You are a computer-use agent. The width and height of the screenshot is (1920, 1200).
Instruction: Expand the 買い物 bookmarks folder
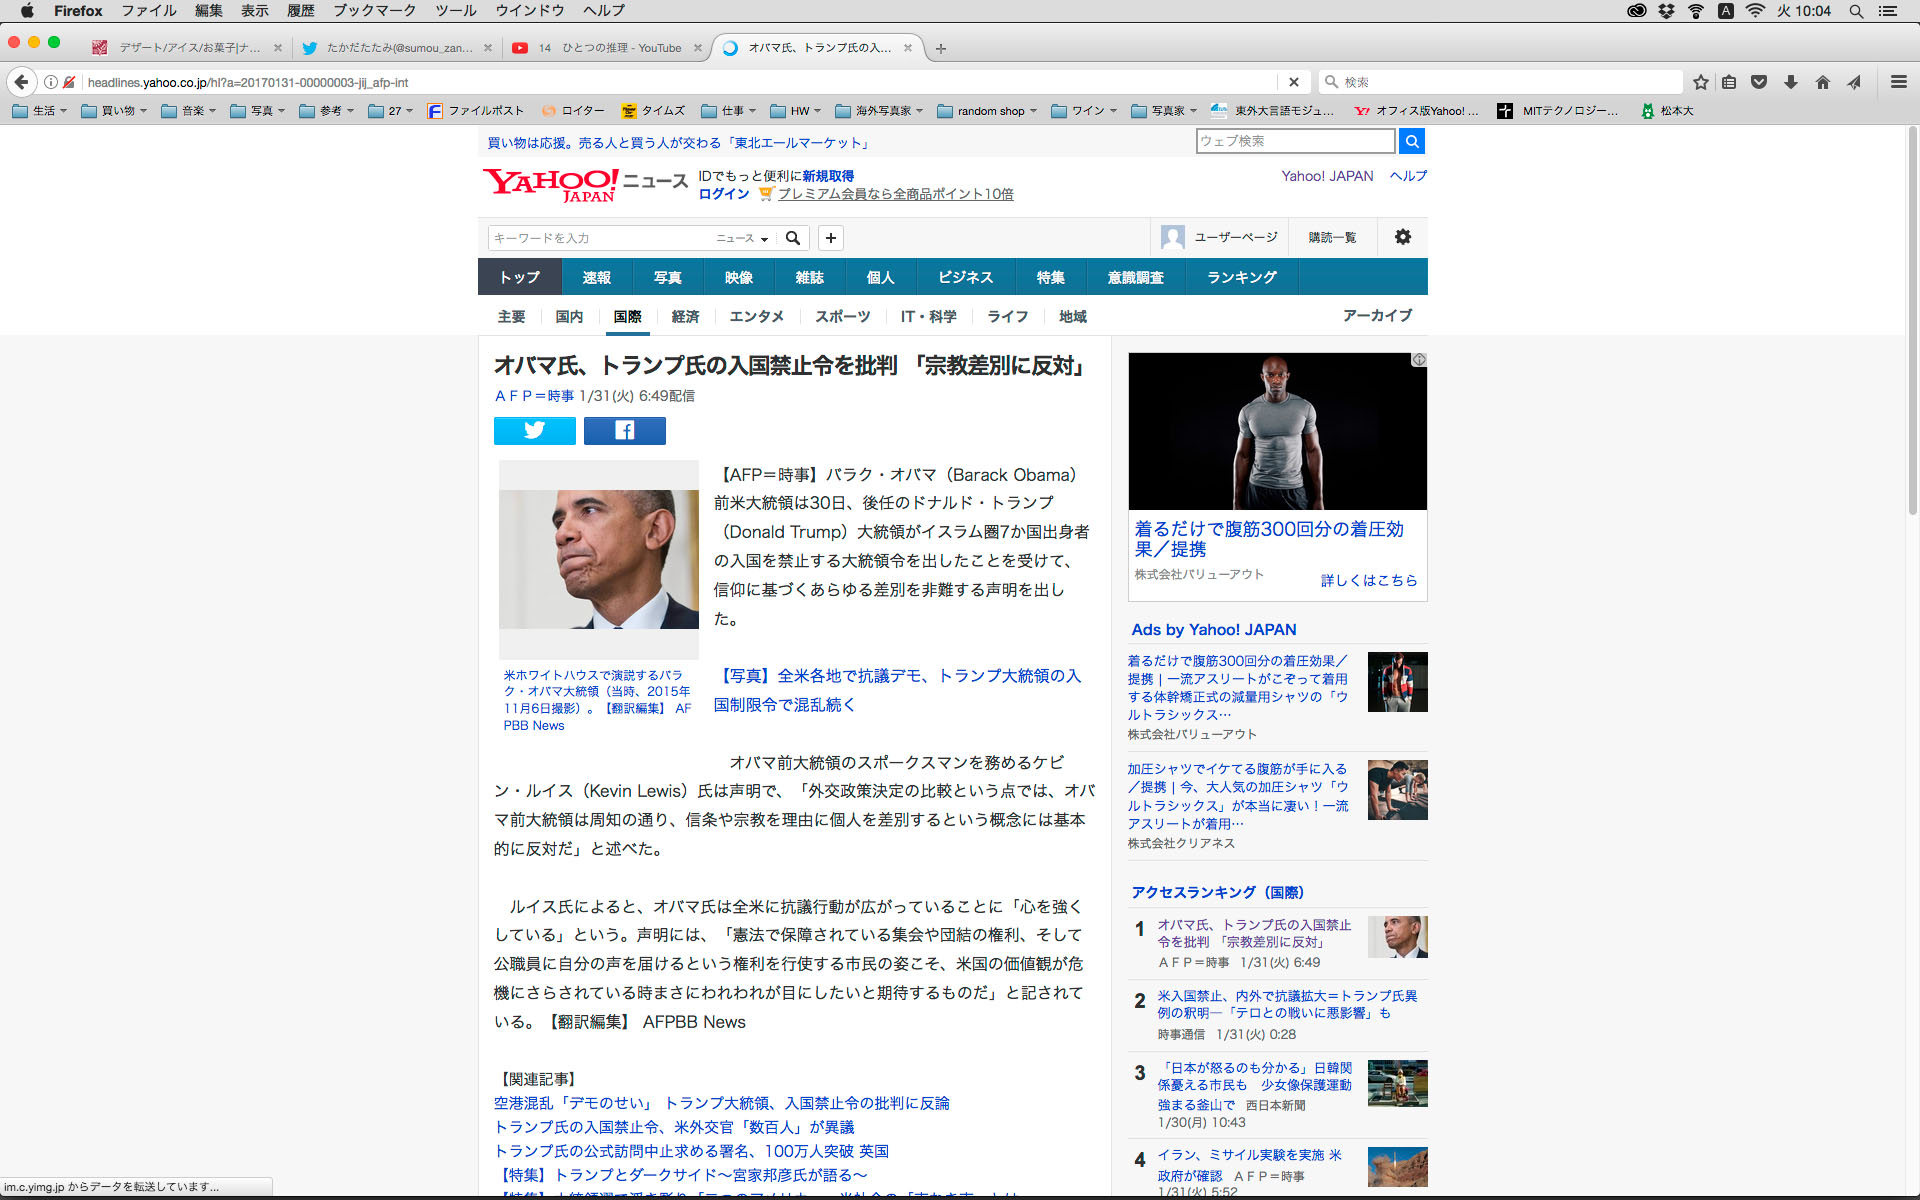coord(114,111)
